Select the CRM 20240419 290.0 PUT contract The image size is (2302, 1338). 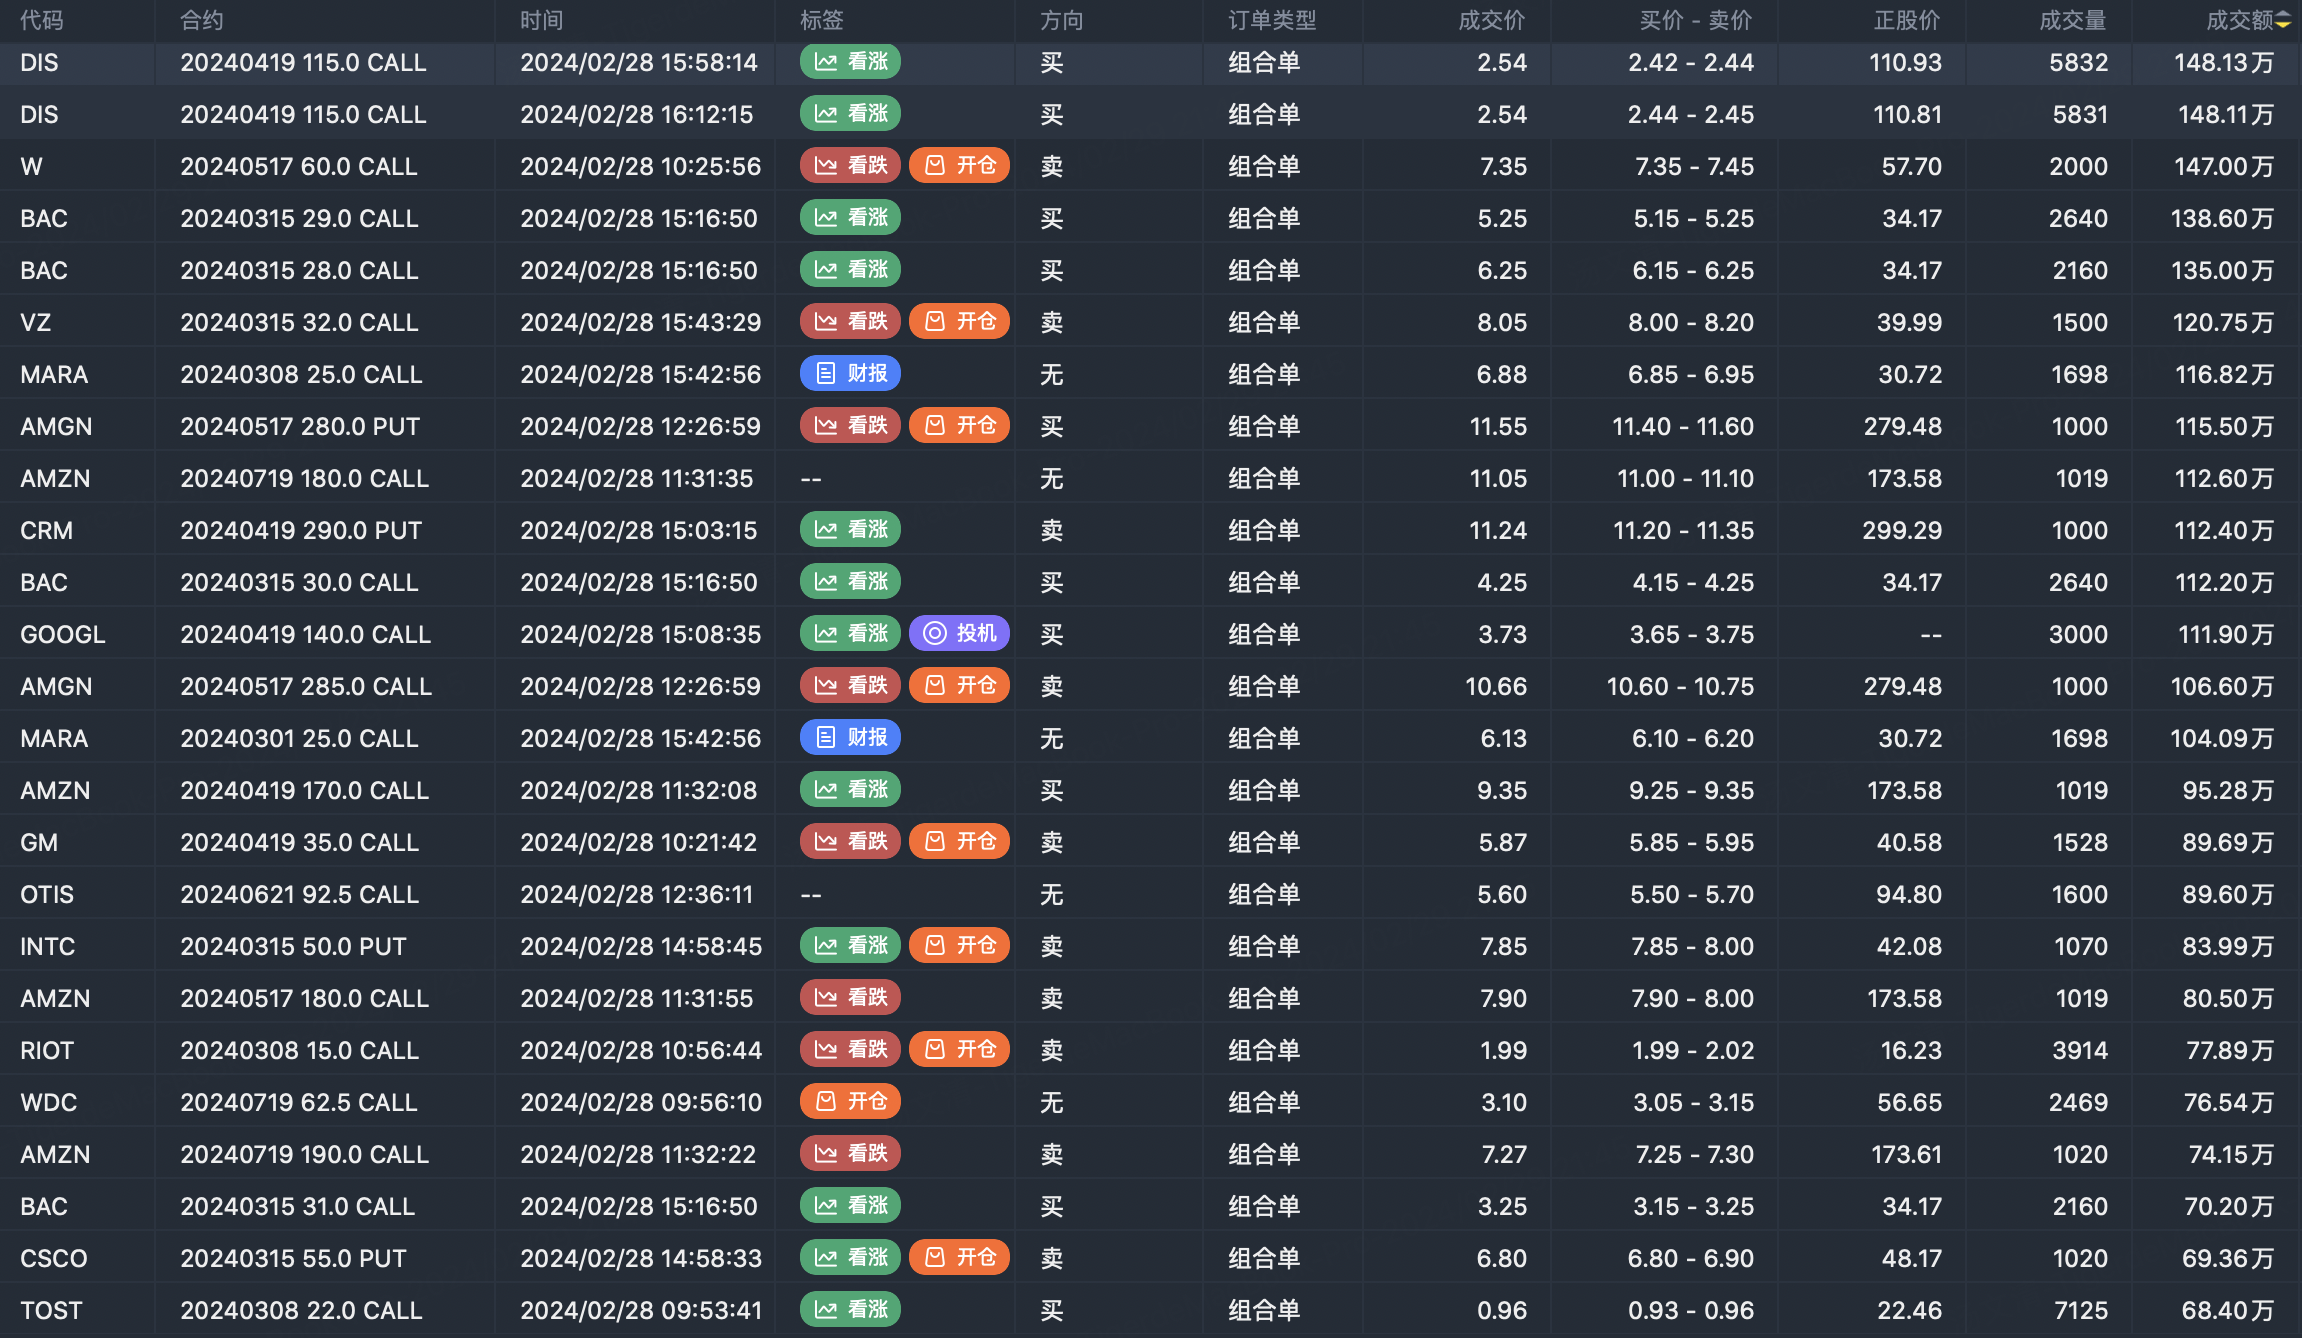(301, 531)
